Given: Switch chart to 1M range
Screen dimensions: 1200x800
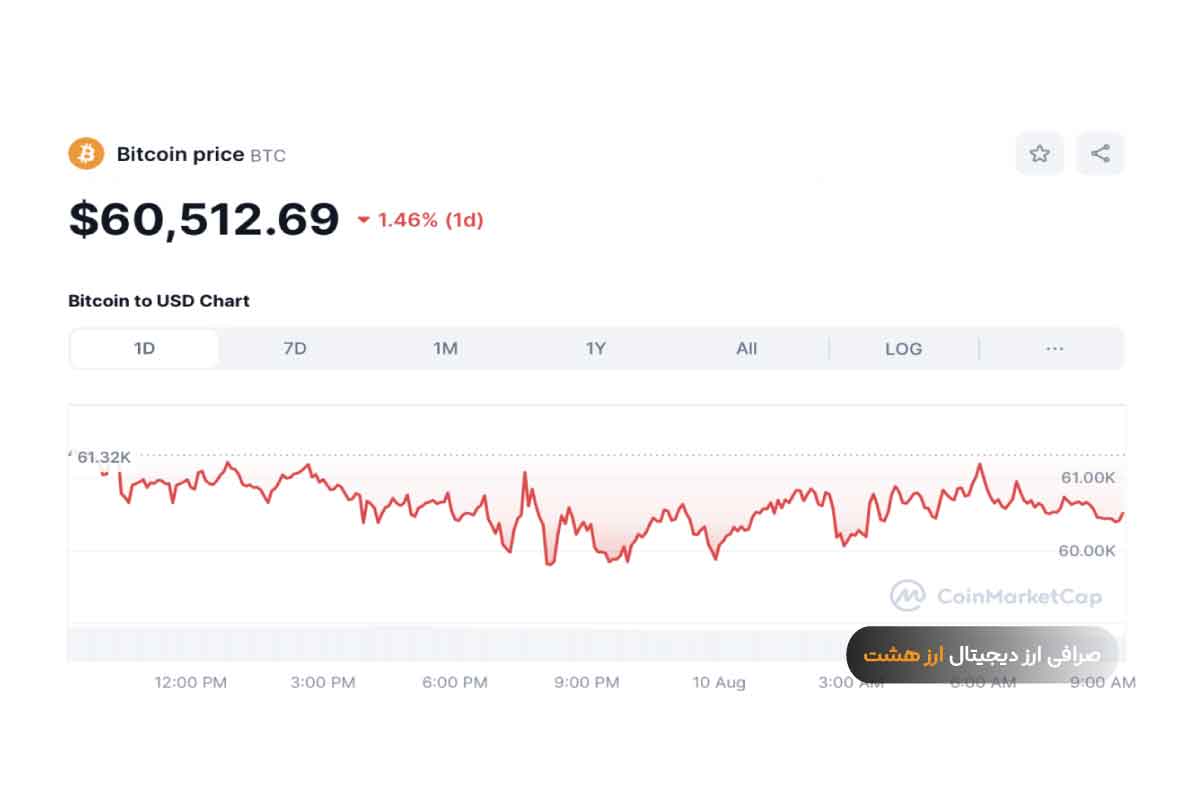Looking at the screenshot, I should tap(445, 349).
